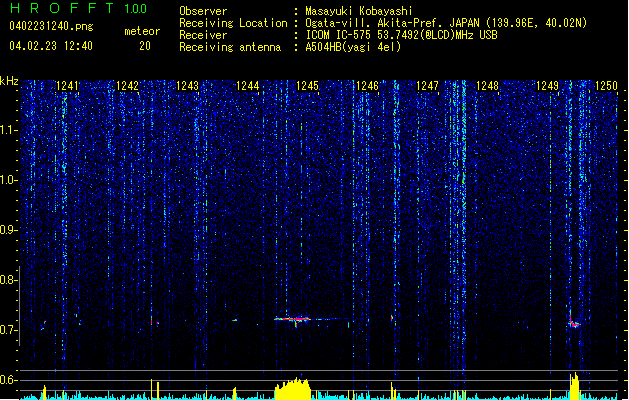Click the 1243 time marker
This screenshot has width=629, height=400.
[187, 86]
